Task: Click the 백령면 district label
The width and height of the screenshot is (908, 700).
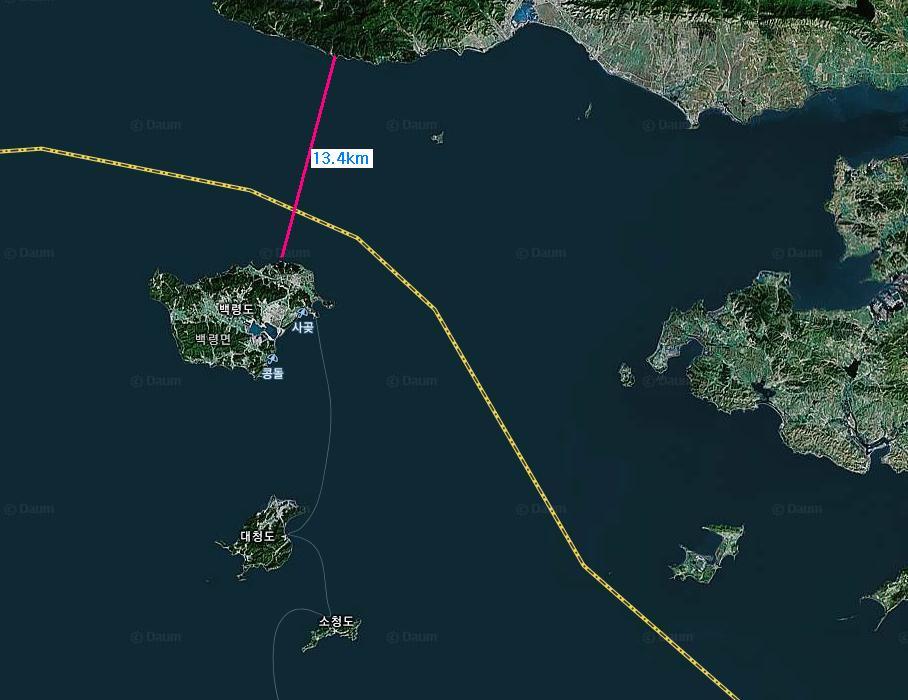Action: pyautogui.click(x=213, y=339)
